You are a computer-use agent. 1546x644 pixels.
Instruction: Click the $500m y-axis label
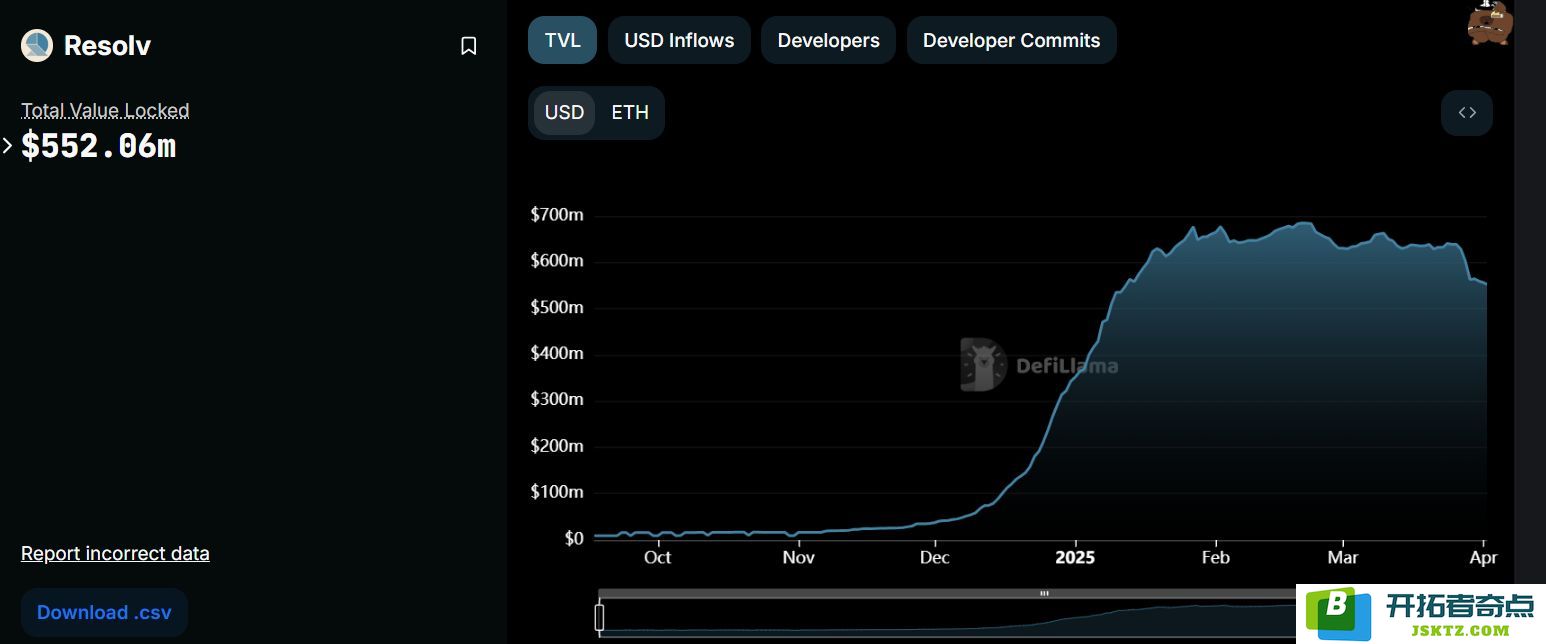(x=557, y=307)
